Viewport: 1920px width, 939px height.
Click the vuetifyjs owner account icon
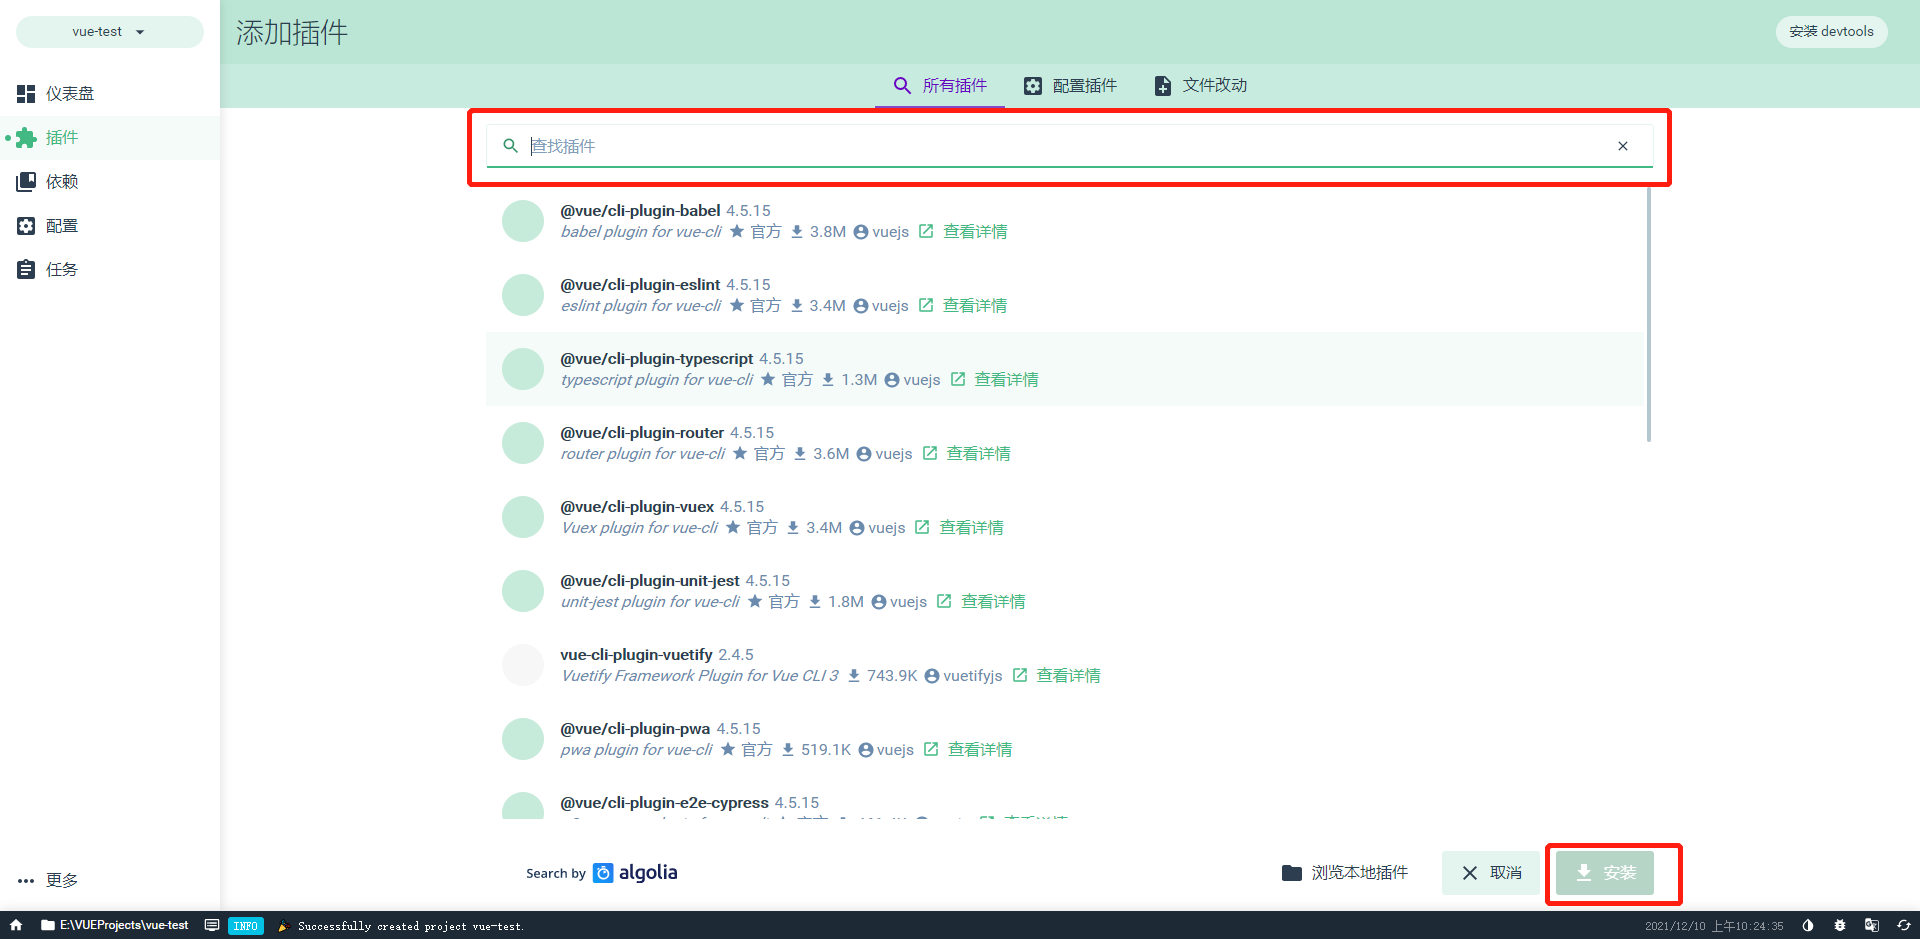(x=932, y=676)
